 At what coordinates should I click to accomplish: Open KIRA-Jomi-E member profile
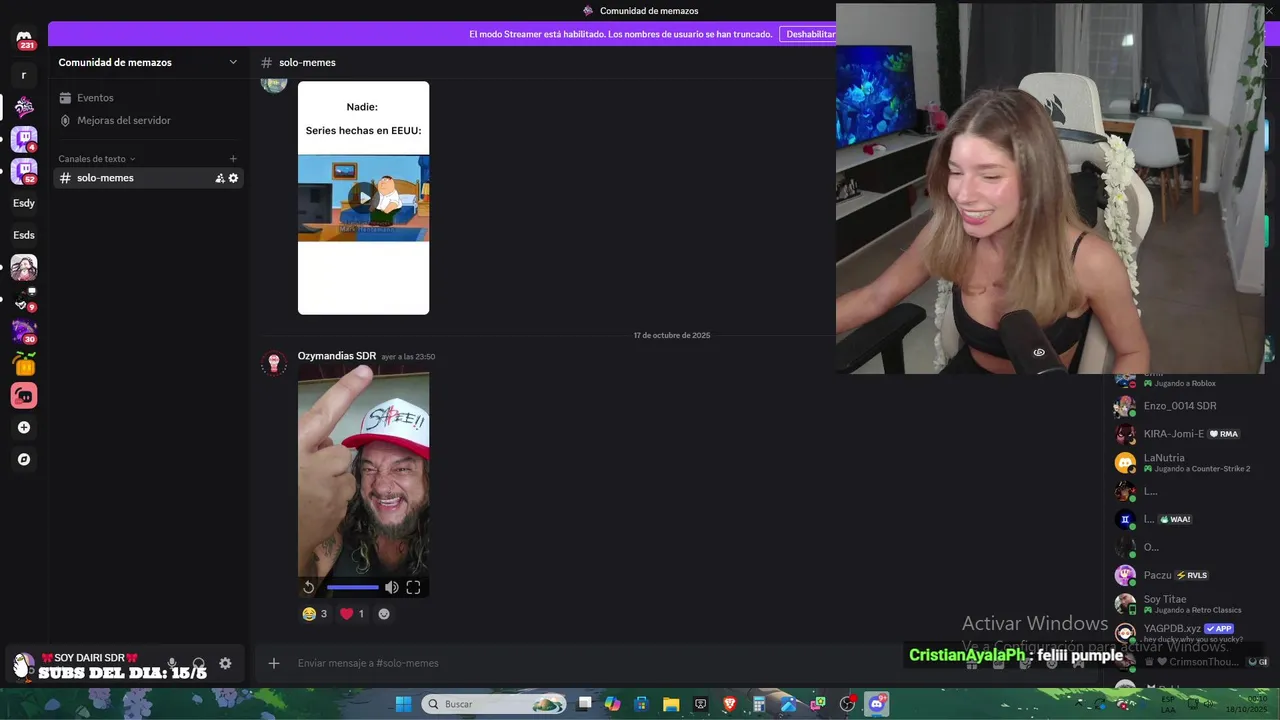1190,434
